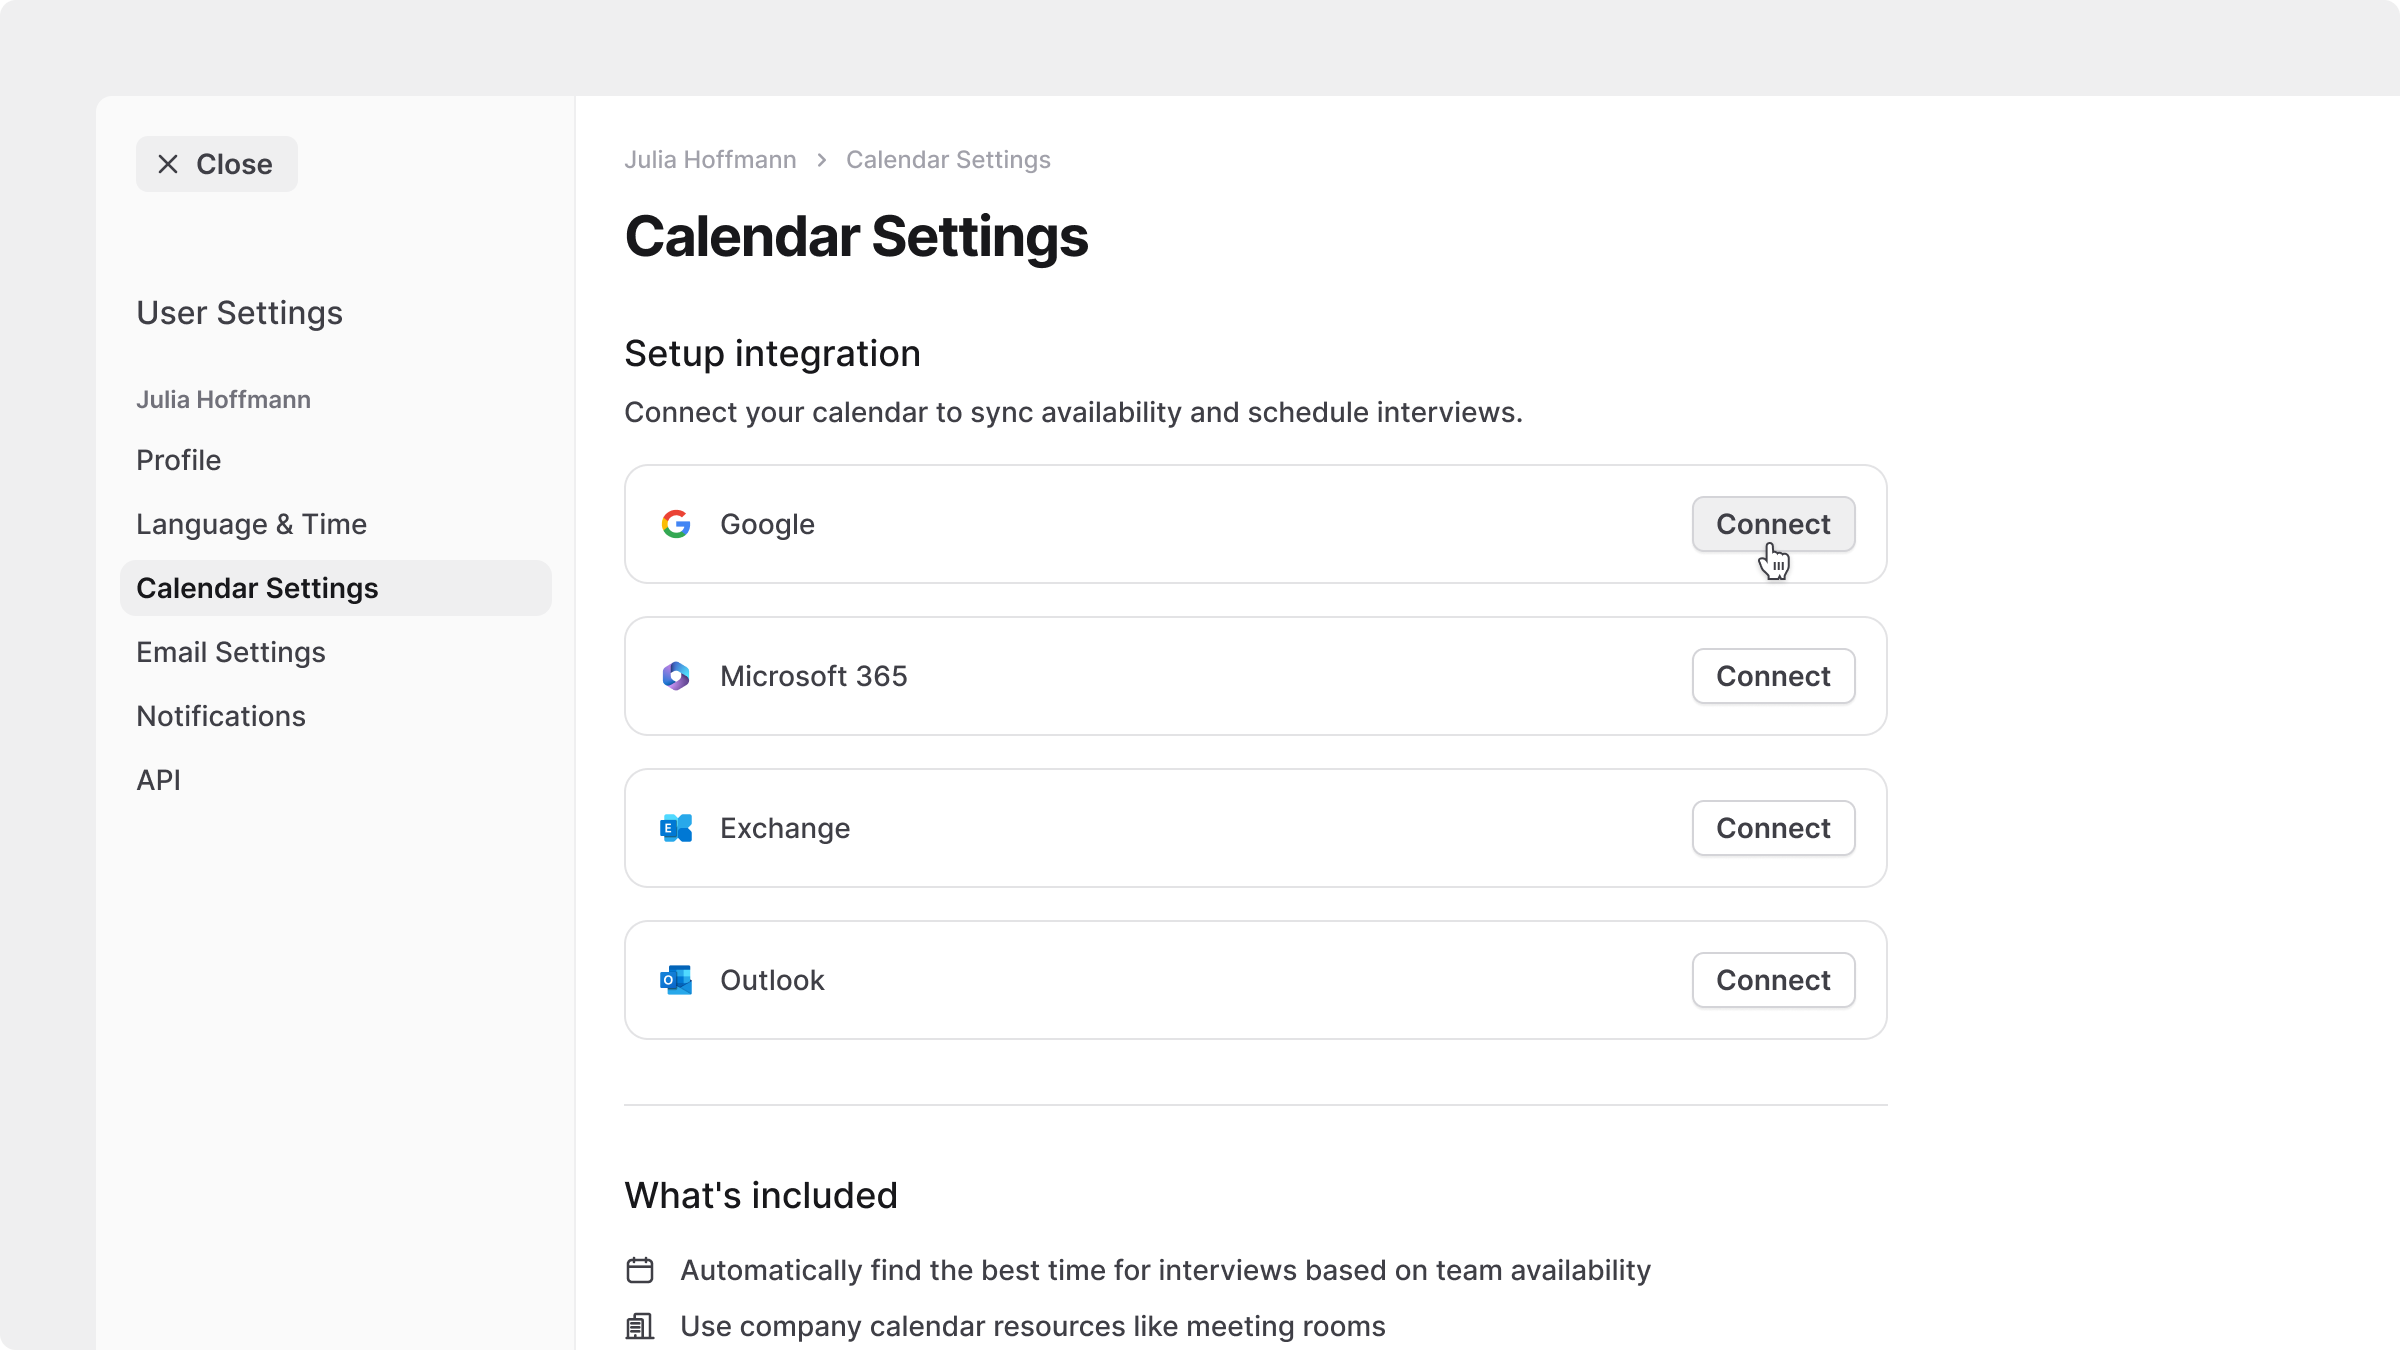Click the Google logo icon

[676, 524]
